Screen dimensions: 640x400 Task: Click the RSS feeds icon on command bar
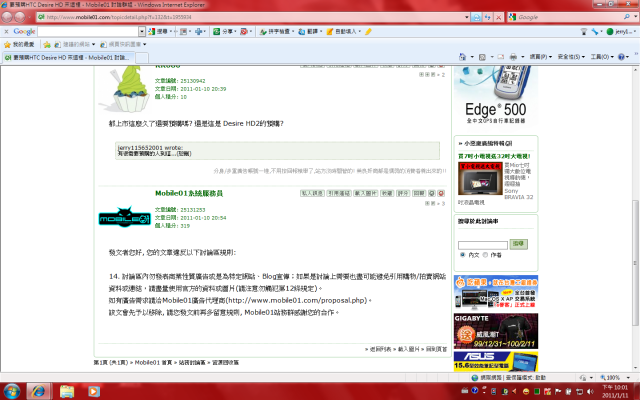482,57
